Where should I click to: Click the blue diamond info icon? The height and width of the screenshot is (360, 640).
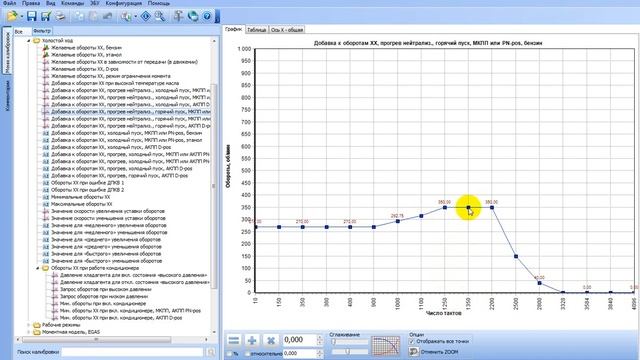(x=146, y=16)
